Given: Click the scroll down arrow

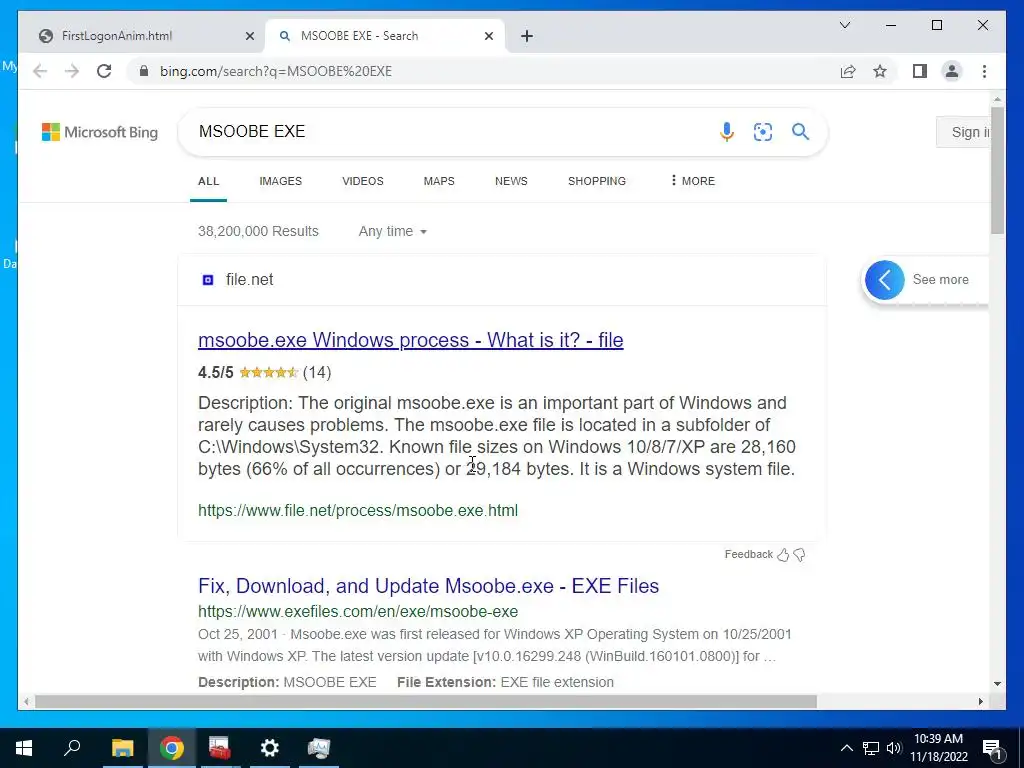Looking at the screenshot, I should point(997,684).
